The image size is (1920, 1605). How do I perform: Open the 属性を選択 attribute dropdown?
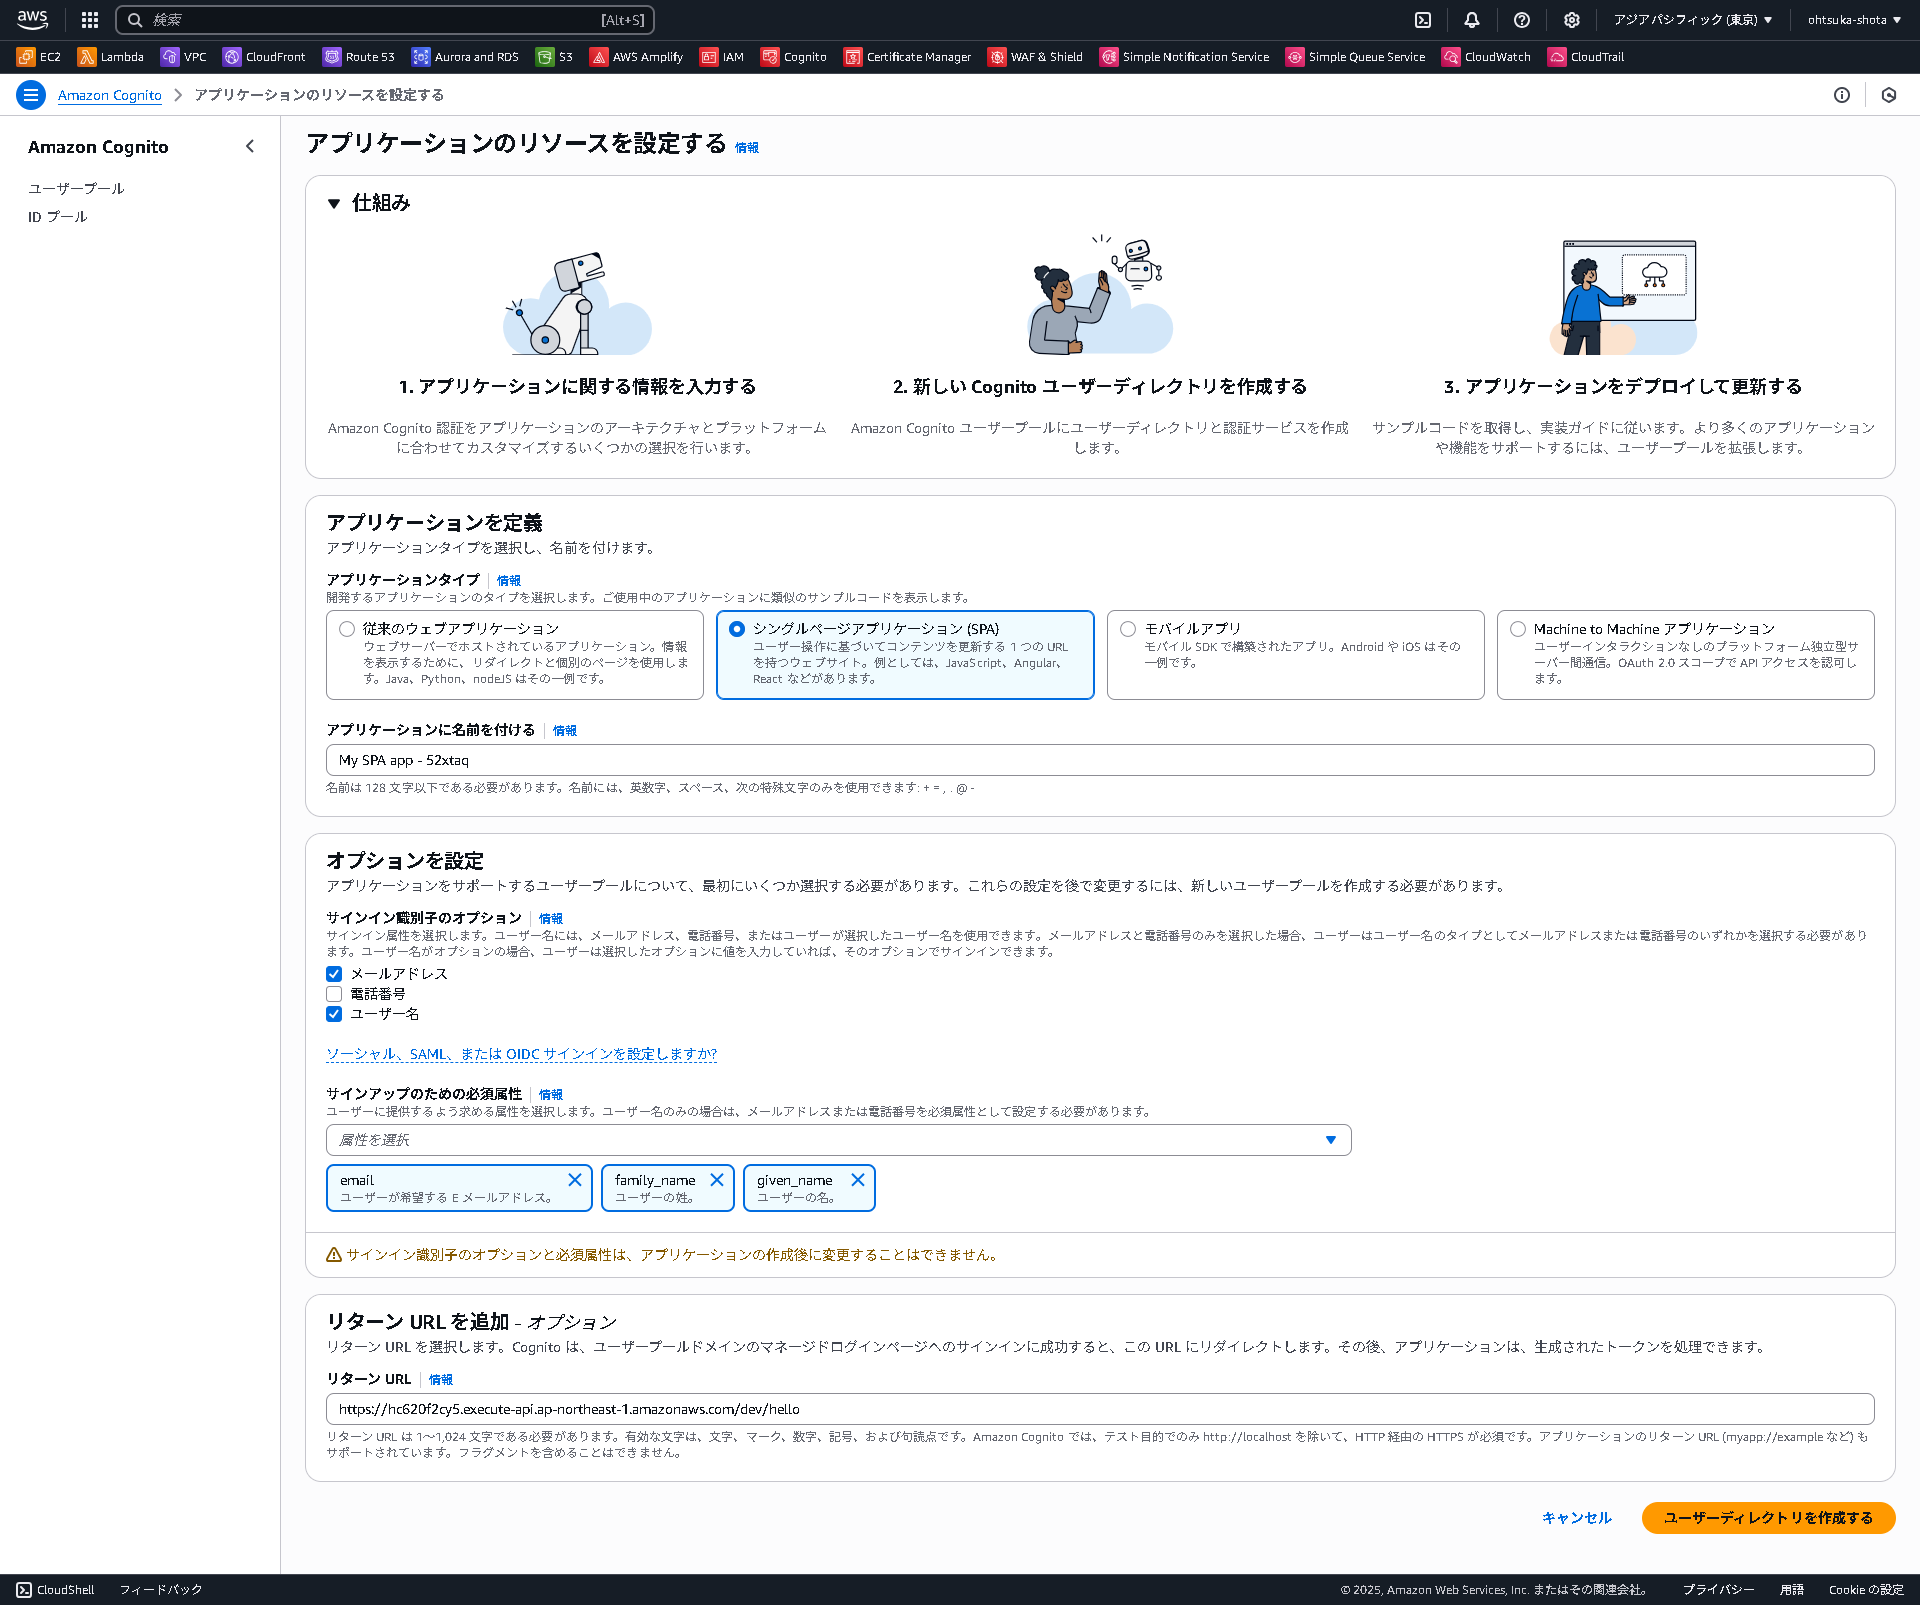pyautogui.click(x=839, y=1139)
